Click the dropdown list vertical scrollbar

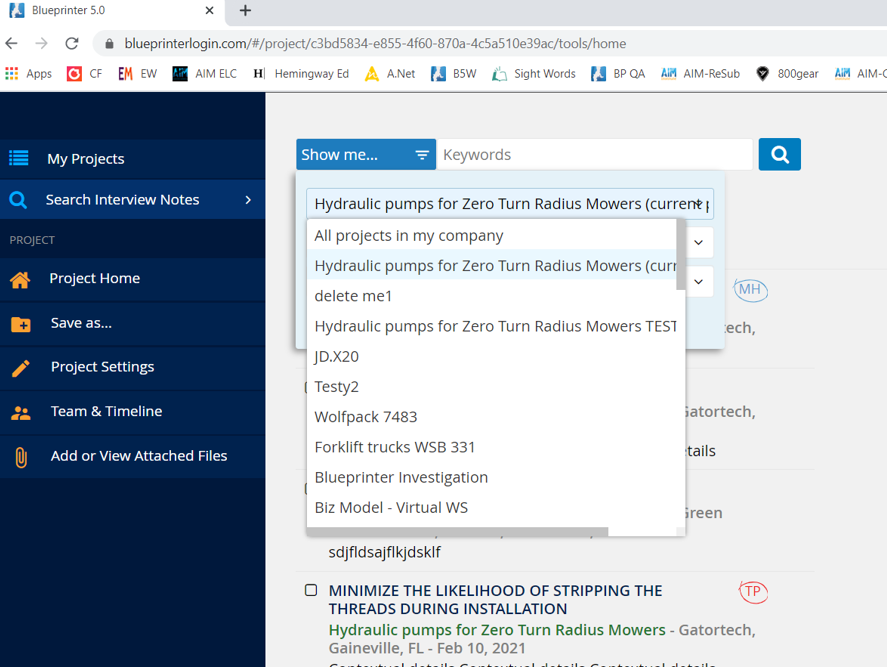click(x=681, y=255)
